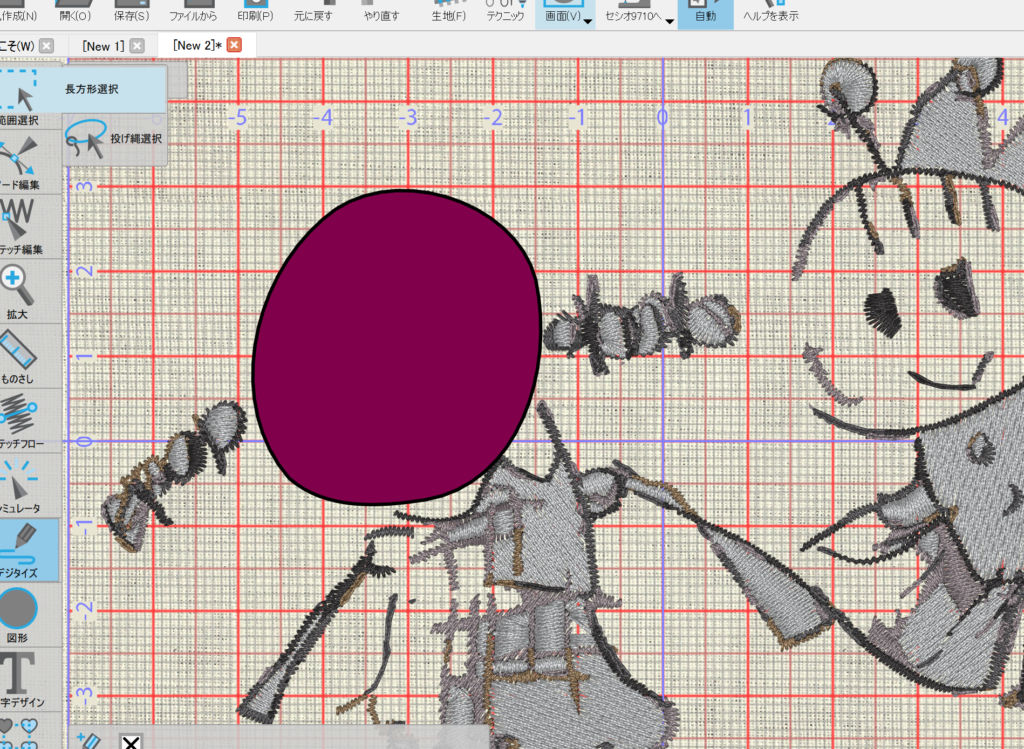
Task: Click the 保存(S) save button
Action: point(131,14)
